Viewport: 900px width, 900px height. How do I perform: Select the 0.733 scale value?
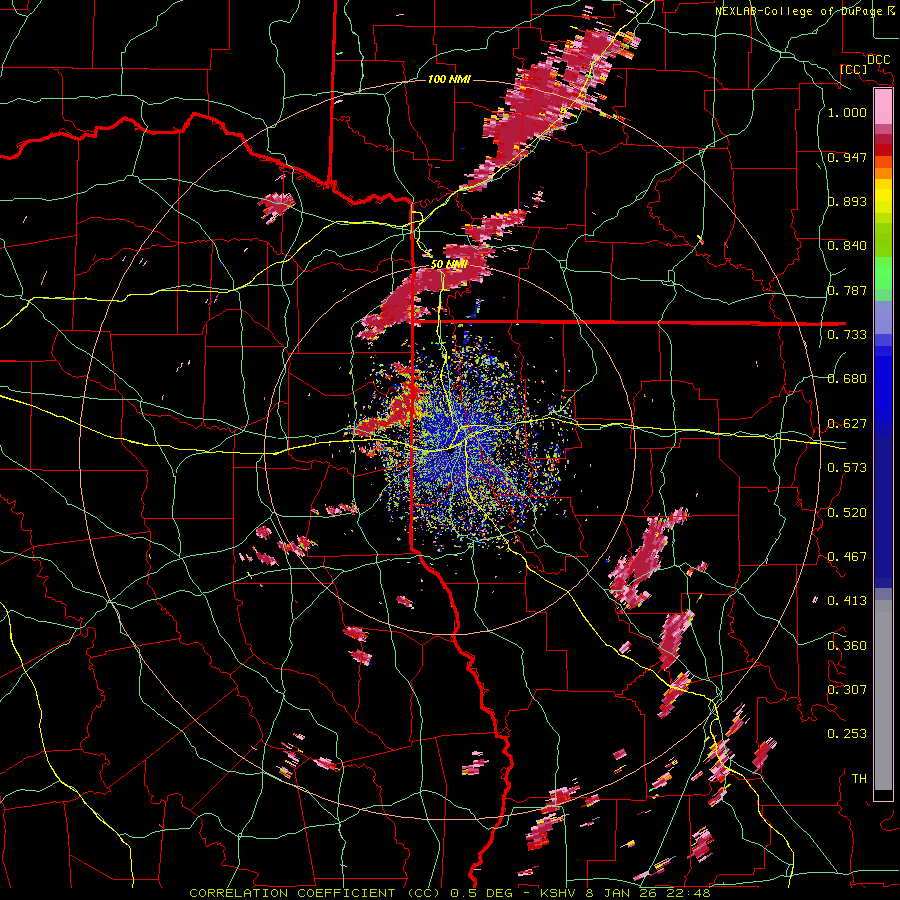(x=847, y=335)
